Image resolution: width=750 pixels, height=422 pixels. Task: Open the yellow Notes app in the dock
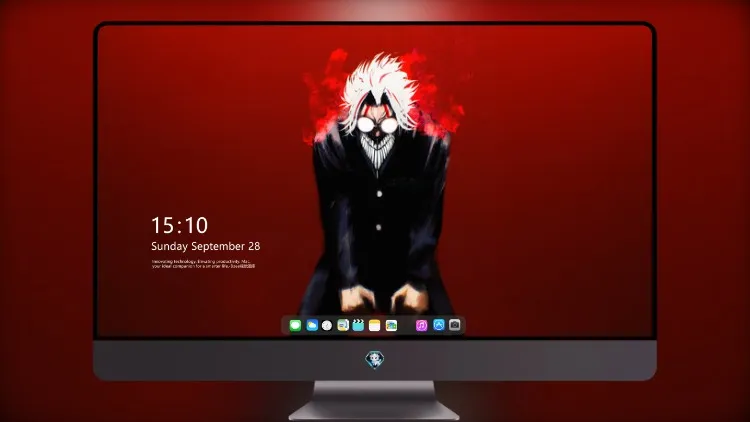(375, 325)
